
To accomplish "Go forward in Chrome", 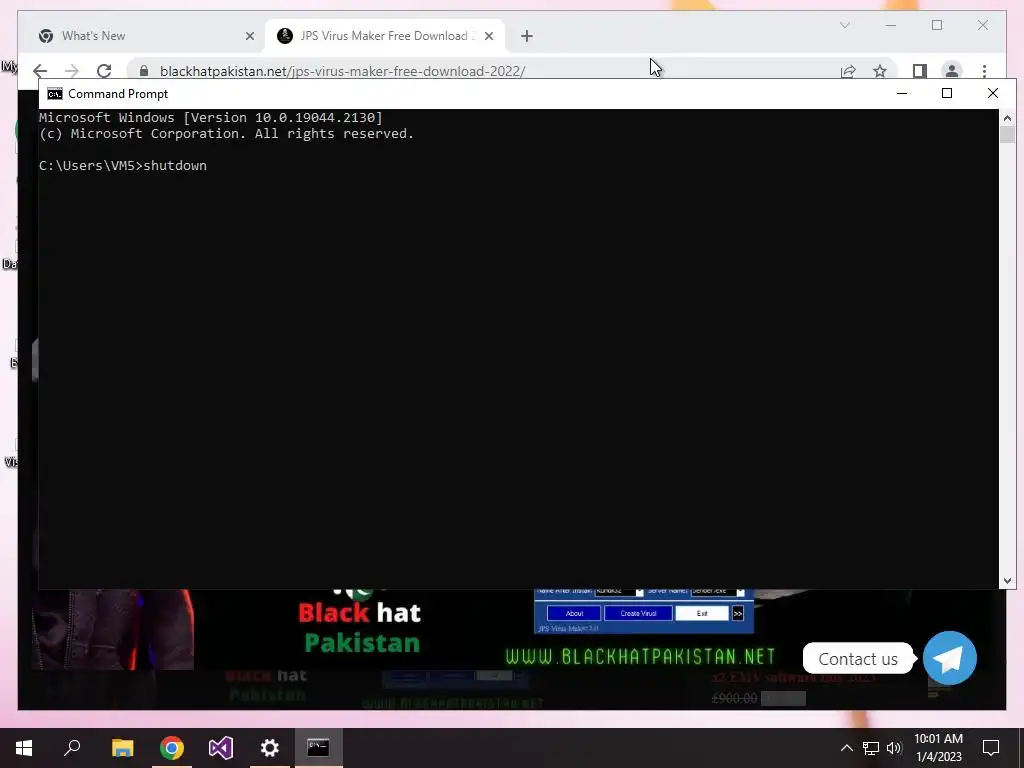I will point(72,71).
